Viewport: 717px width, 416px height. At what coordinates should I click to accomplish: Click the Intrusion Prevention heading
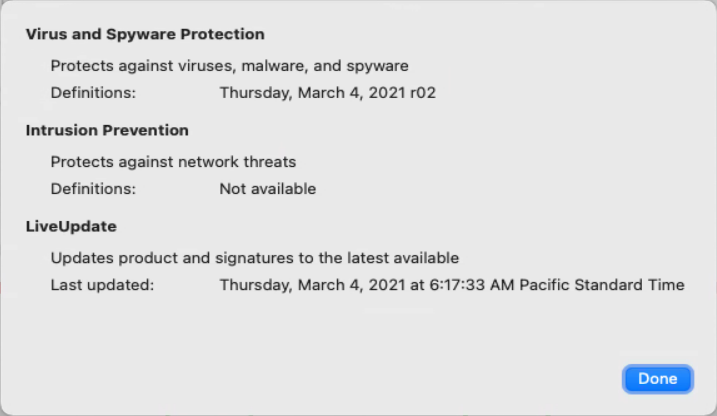tap(107, 130)
